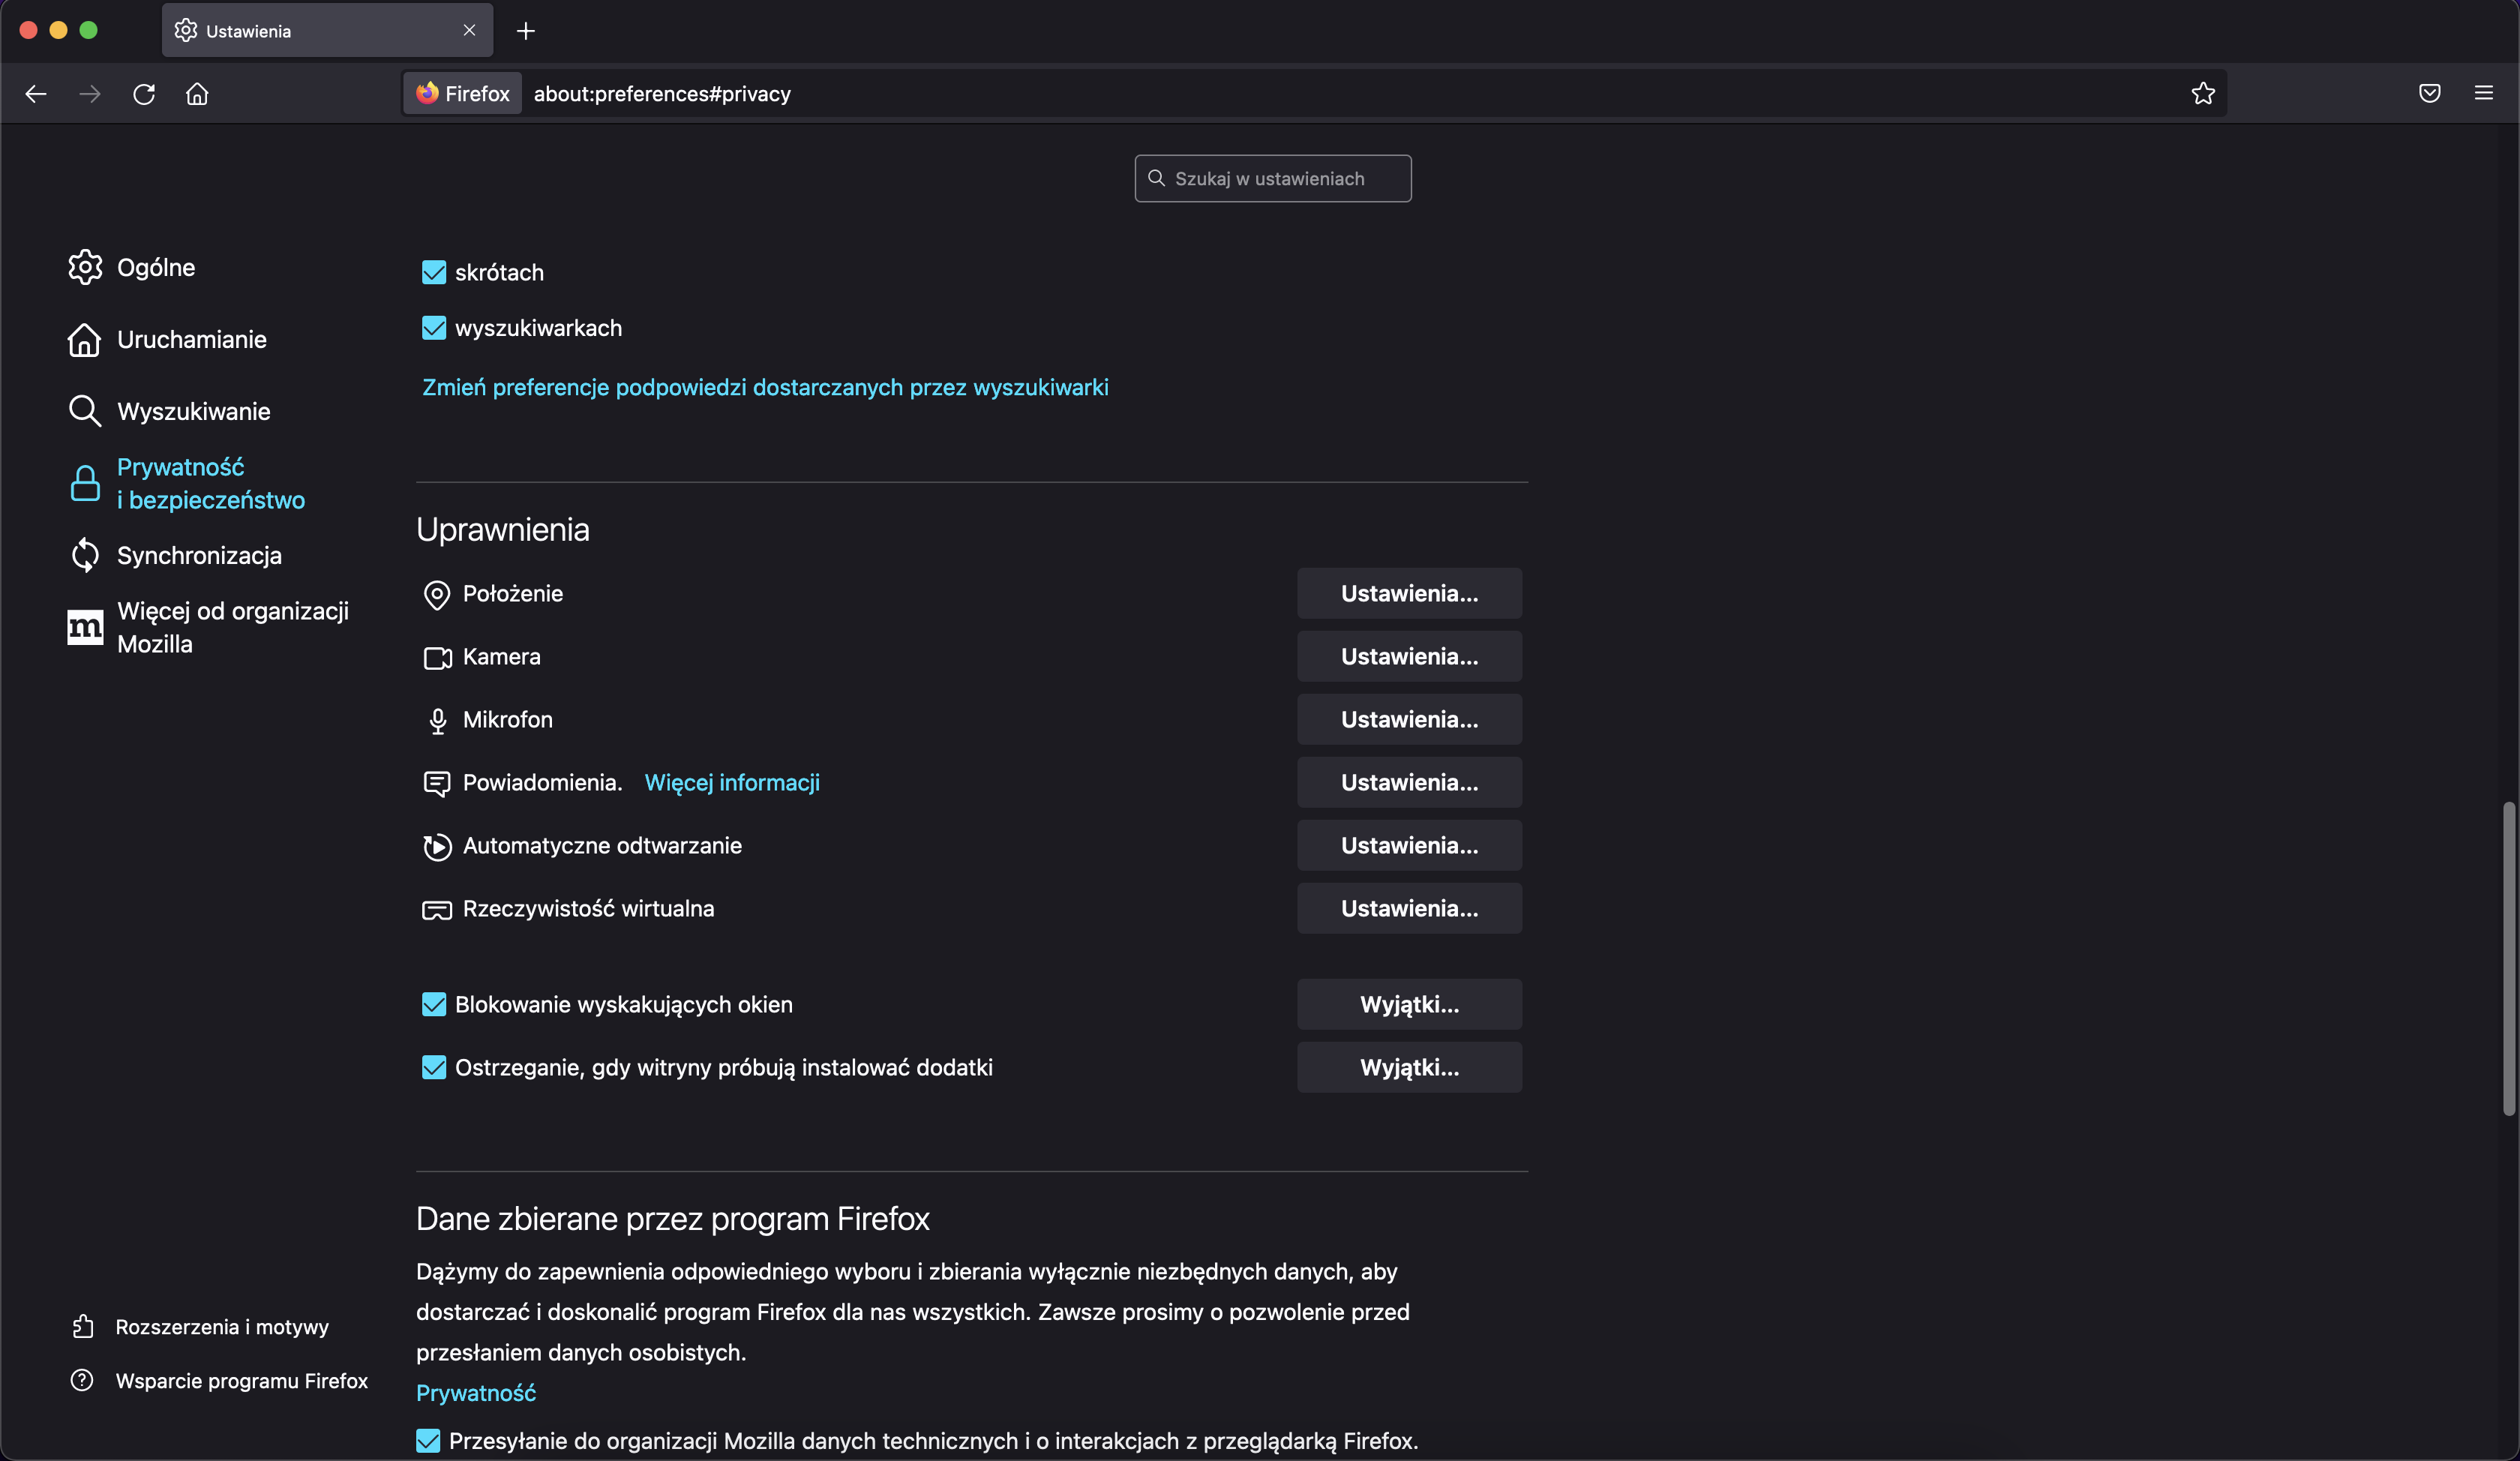Open Ustawienia for Kamera permission
Image resolution: width=2520 pixels, height=1461 pixels.
click(x=1409, y=656)
